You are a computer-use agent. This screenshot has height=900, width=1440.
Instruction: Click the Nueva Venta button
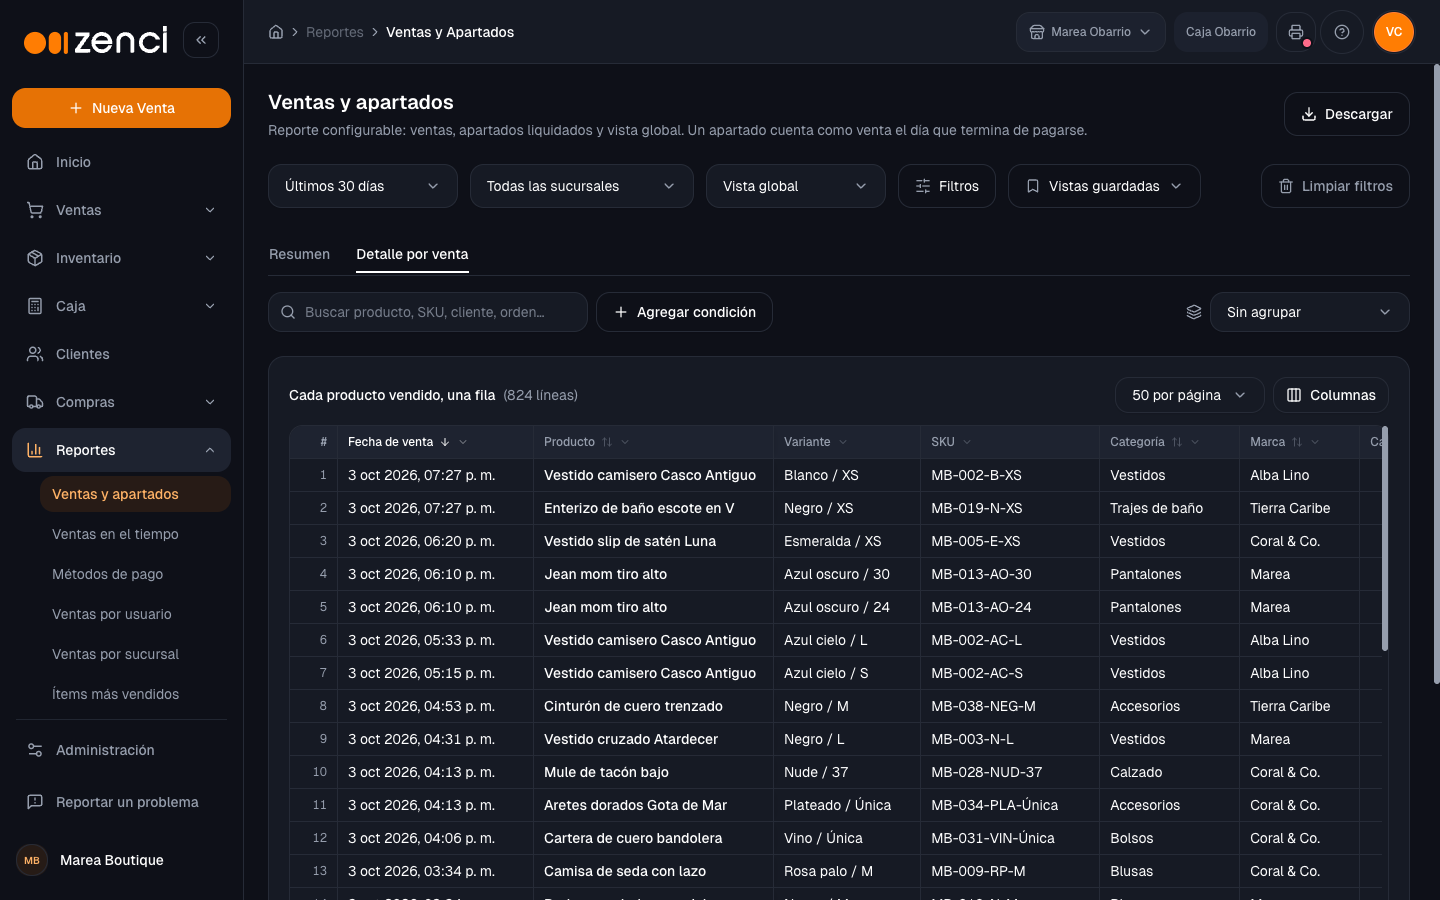tap(121, 108)
